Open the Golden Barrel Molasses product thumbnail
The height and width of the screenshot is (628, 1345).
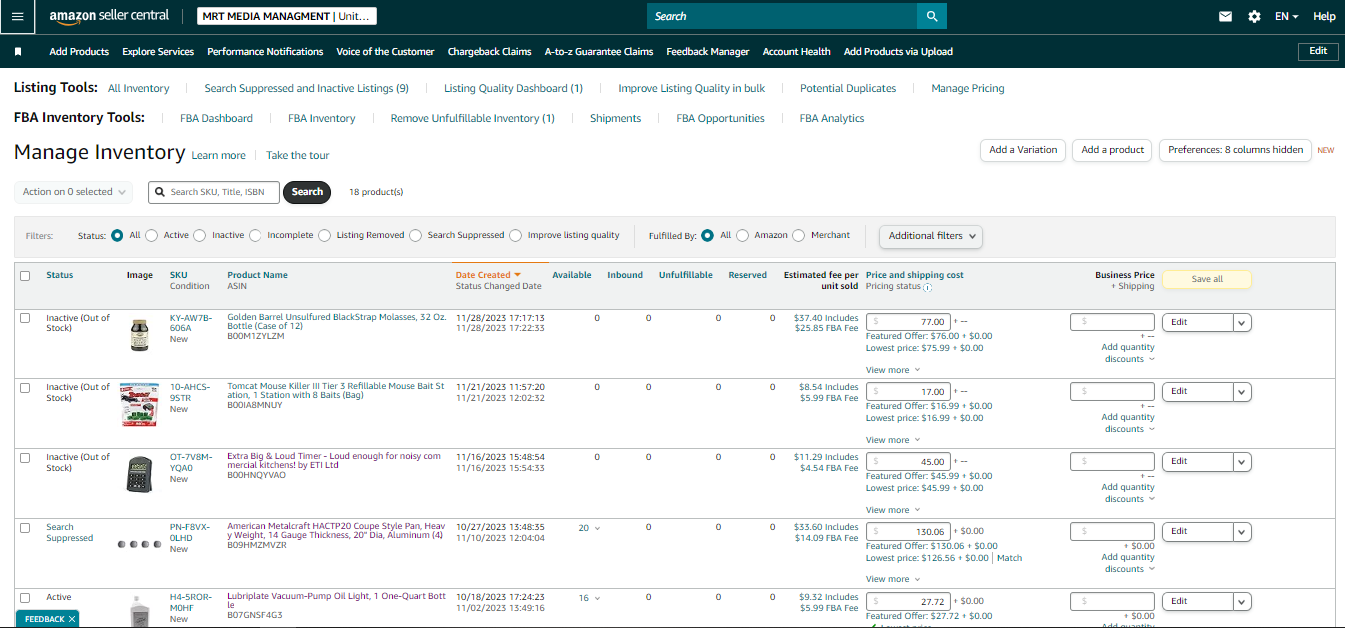(139, 334)
